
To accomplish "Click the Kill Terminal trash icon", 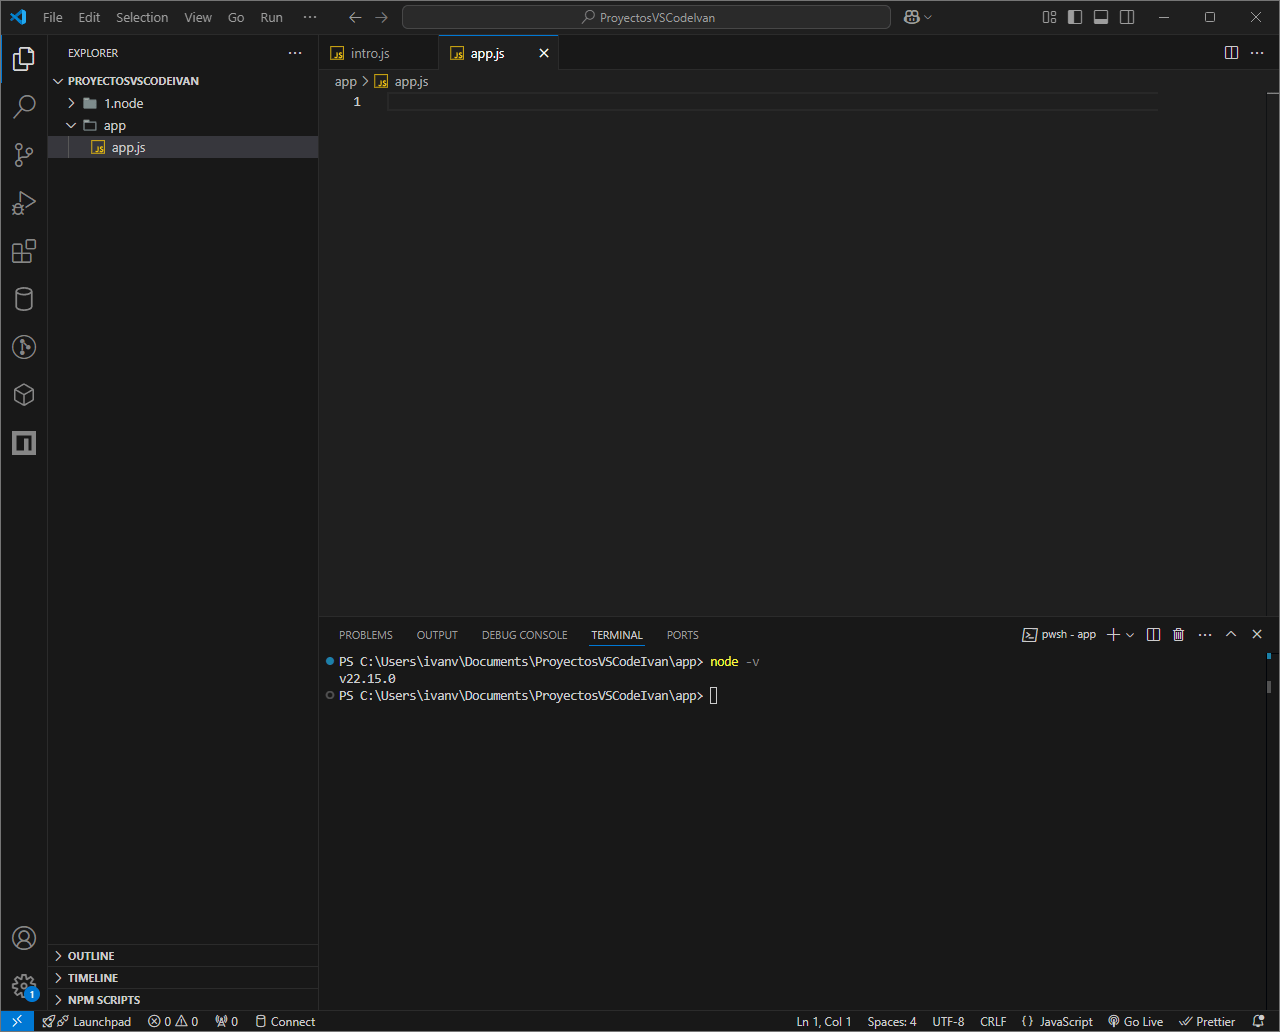I will (1178, 635).
